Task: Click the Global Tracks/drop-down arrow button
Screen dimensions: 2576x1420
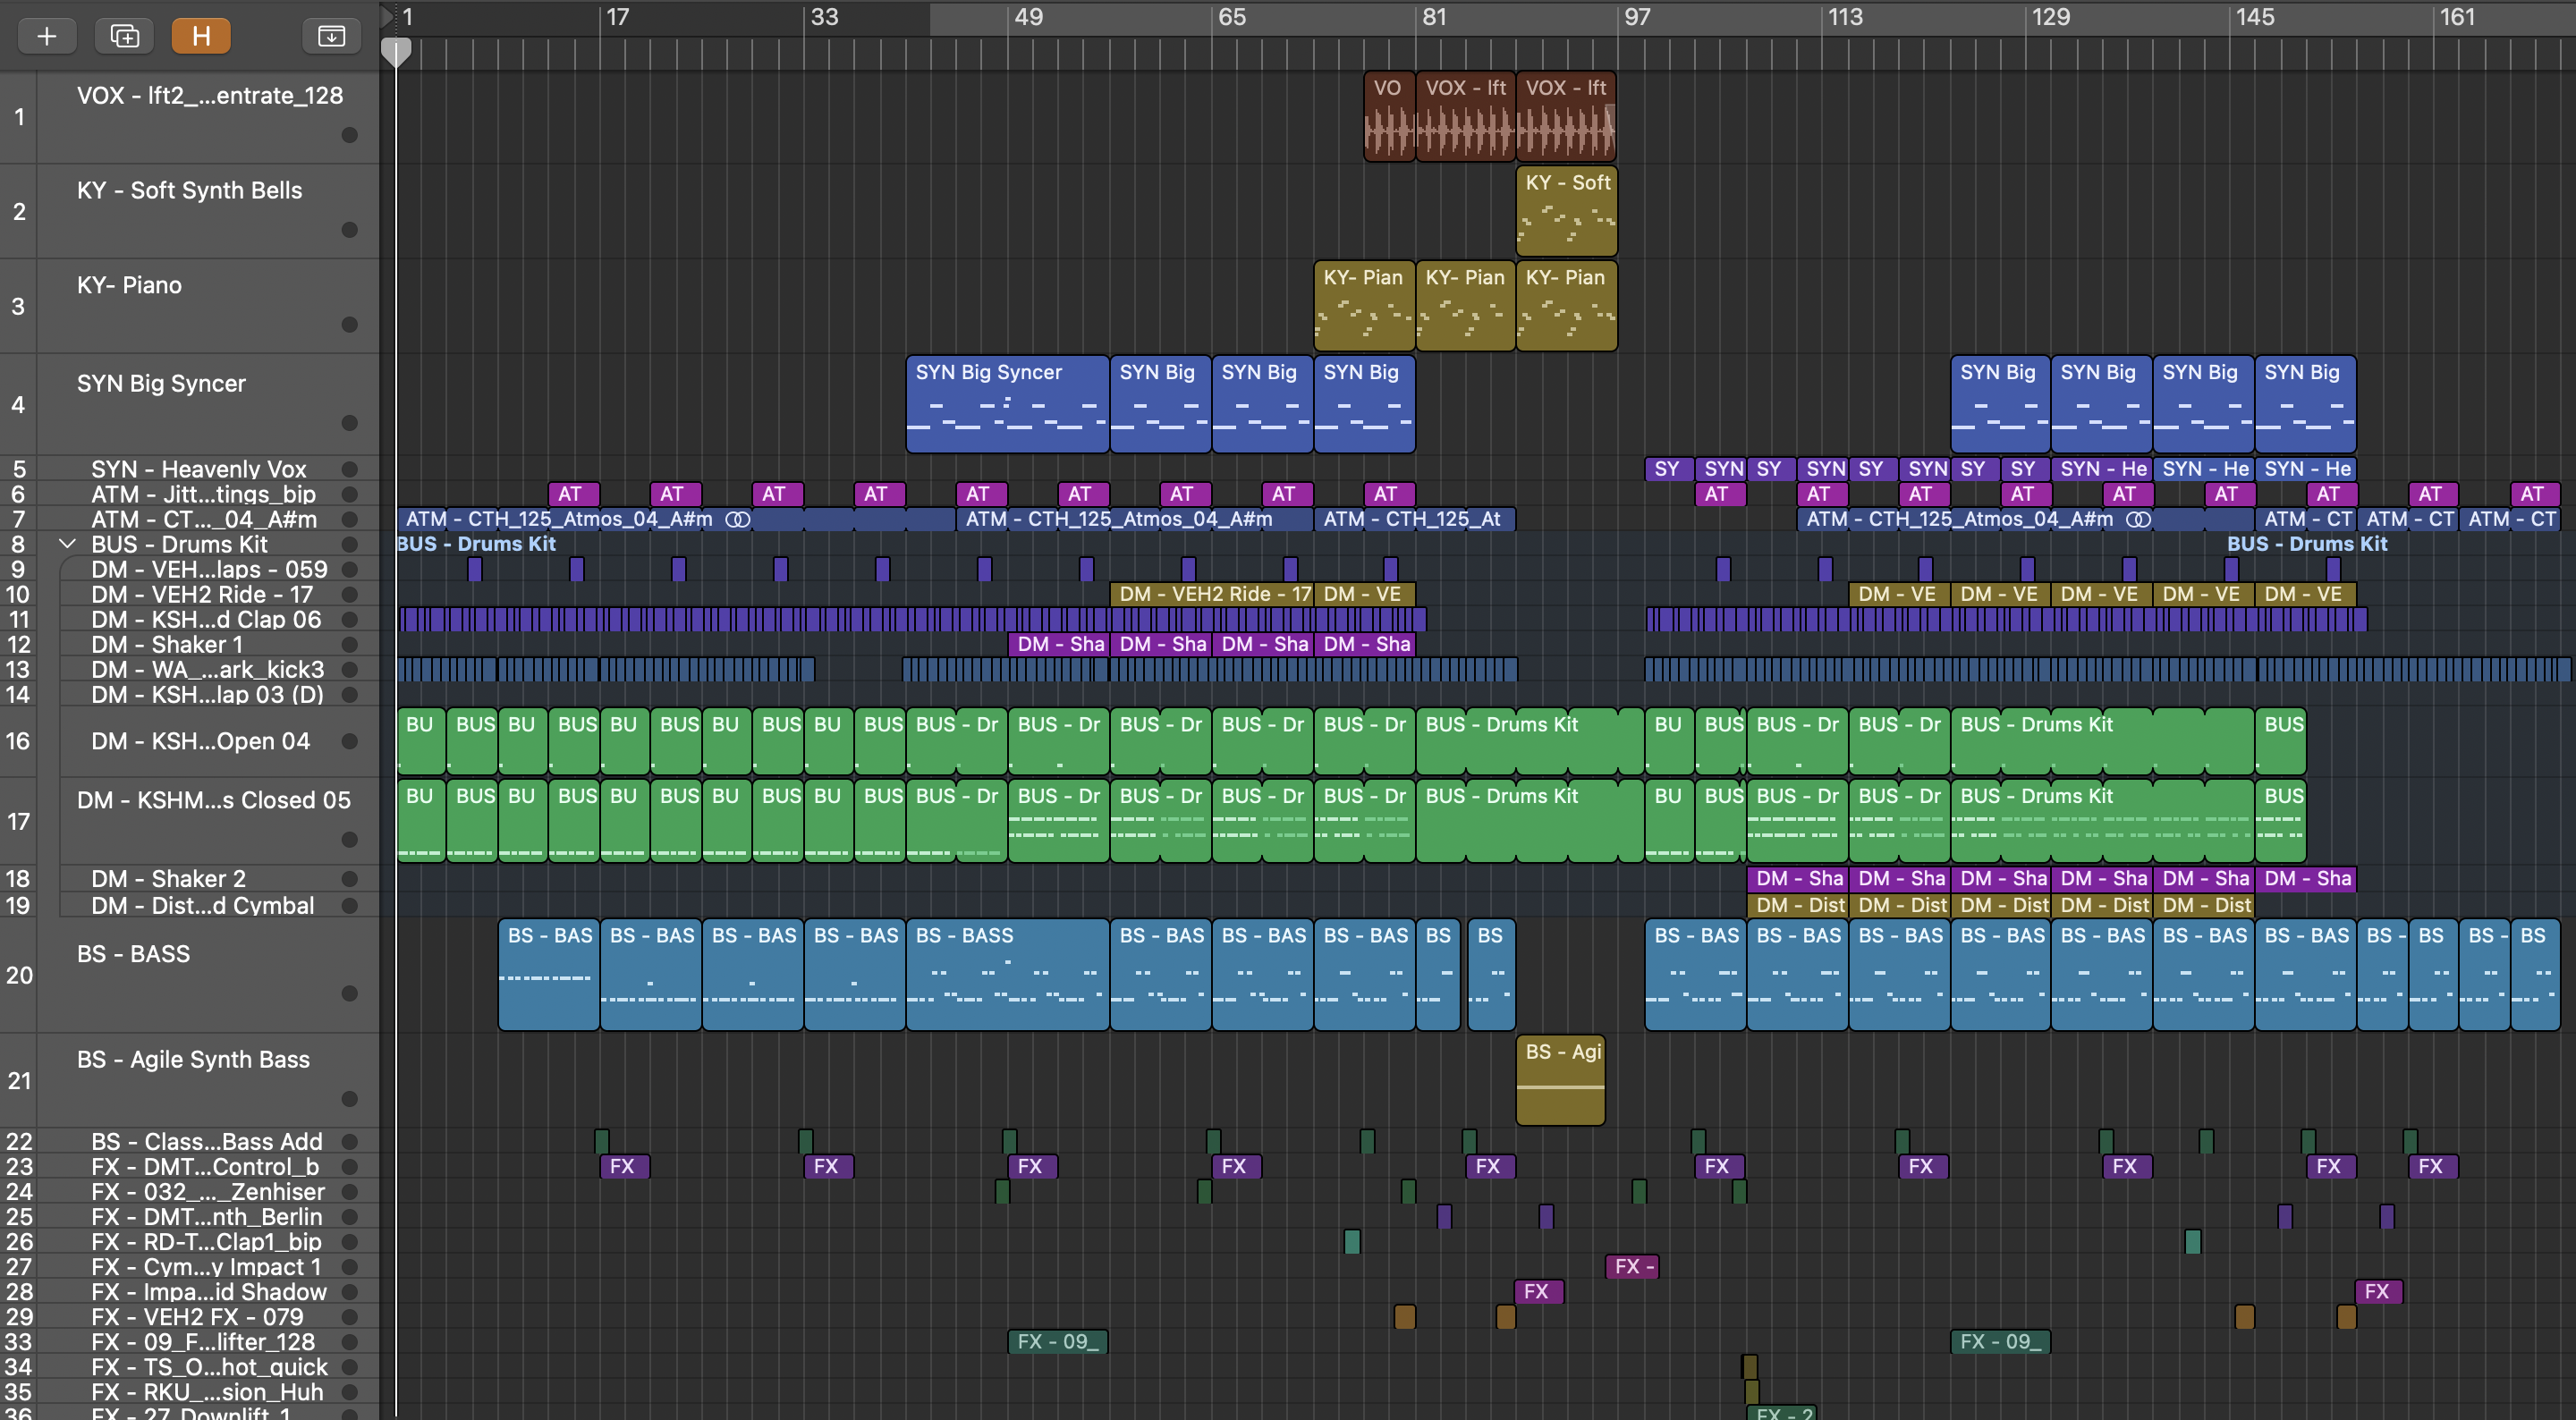Action: click(331, 36)
